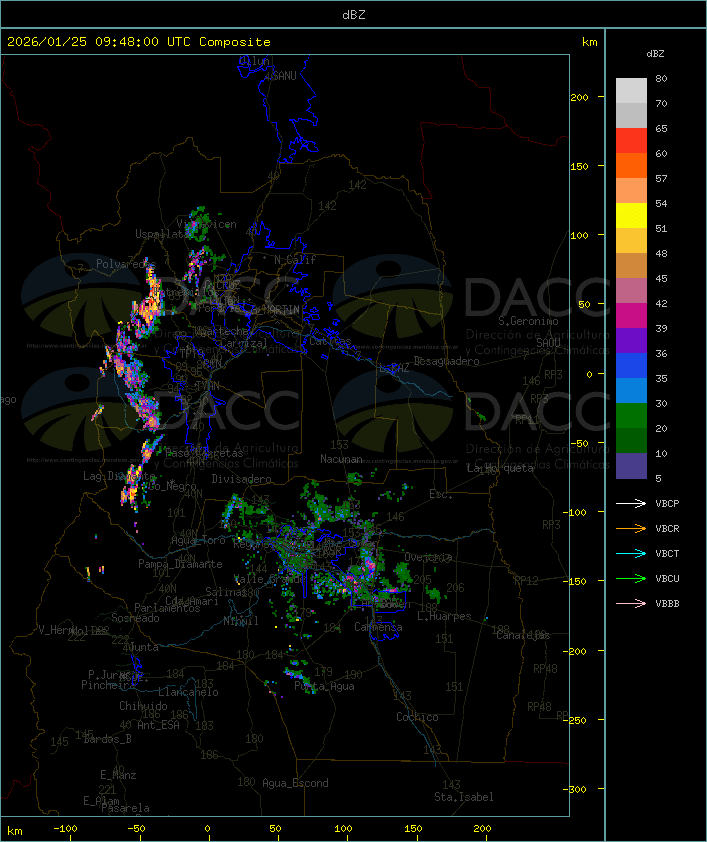
Task: Click the Canalejas label on map
Action: pos(523,635)
